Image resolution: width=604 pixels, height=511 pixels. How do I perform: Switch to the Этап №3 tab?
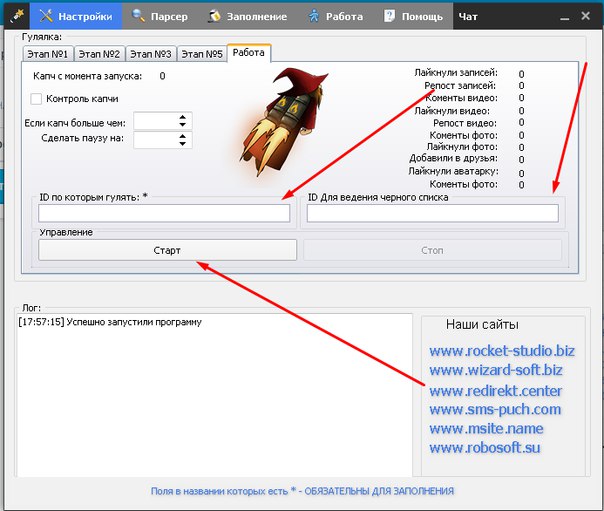(x=151, y=54)
